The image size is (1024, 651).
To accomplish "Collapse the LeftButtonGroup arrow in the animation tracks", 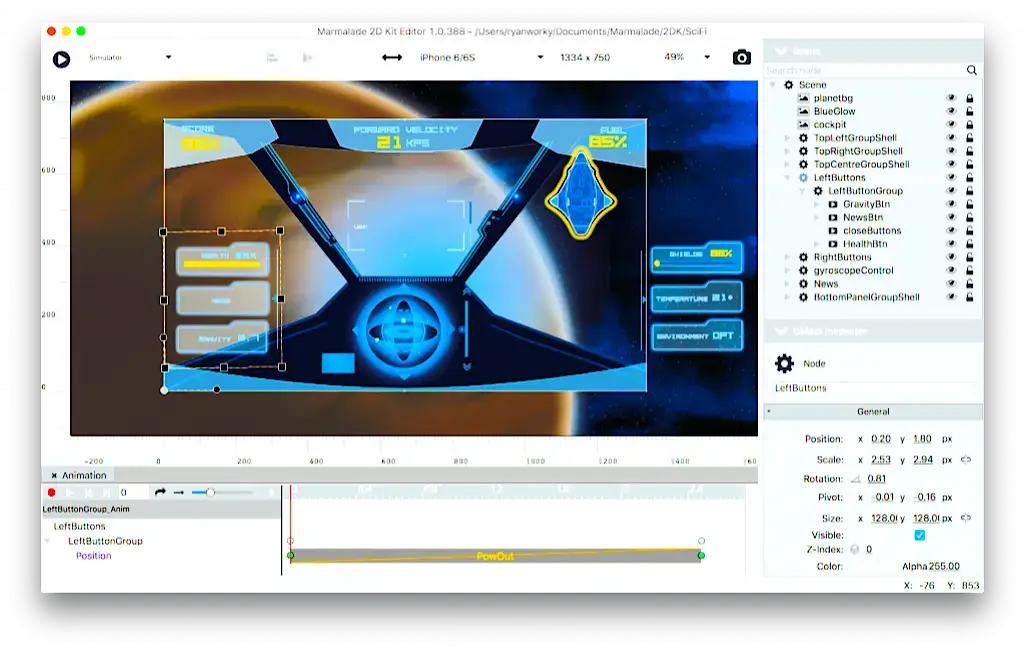I will coord(47,541).
